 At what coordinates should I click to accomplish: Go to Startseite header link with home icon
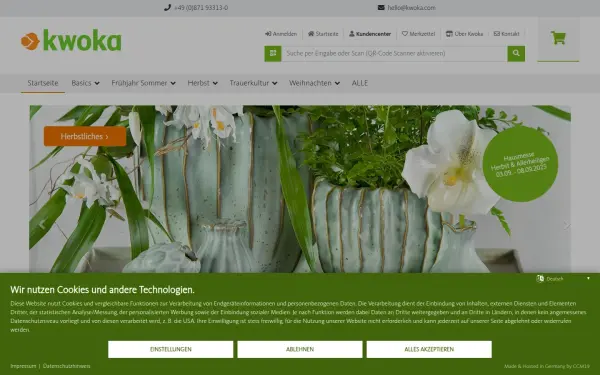pyautogui.click(x=323, y=34)
